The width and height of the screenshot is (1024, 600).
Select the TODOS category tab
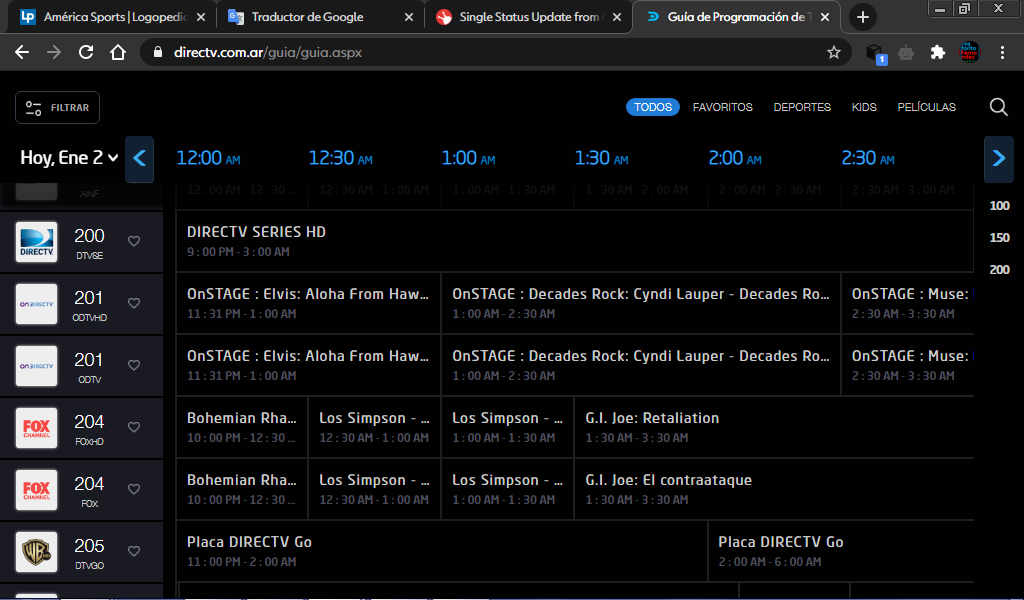coord(652,107)
